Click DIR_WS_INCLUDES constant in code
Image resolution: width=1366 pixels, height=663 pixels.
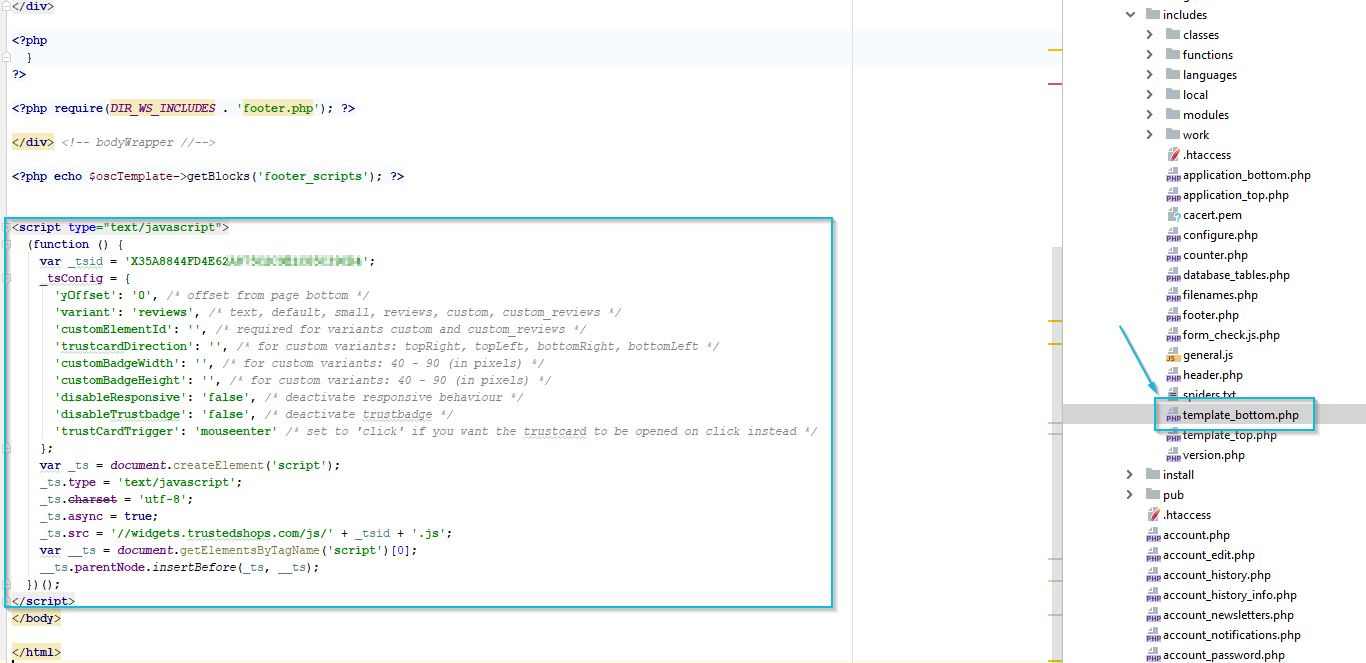point(163,108)
